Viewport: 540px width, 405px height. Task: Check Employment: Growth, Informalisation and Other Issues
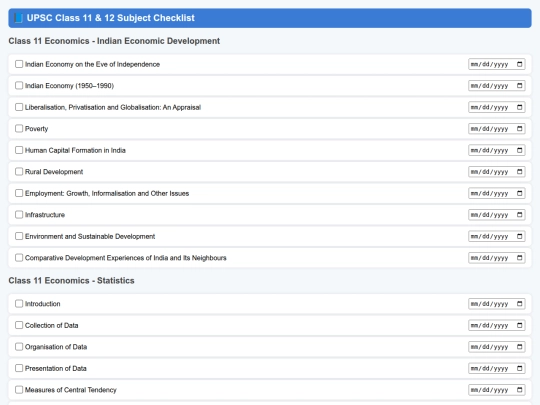coord(19,193)
